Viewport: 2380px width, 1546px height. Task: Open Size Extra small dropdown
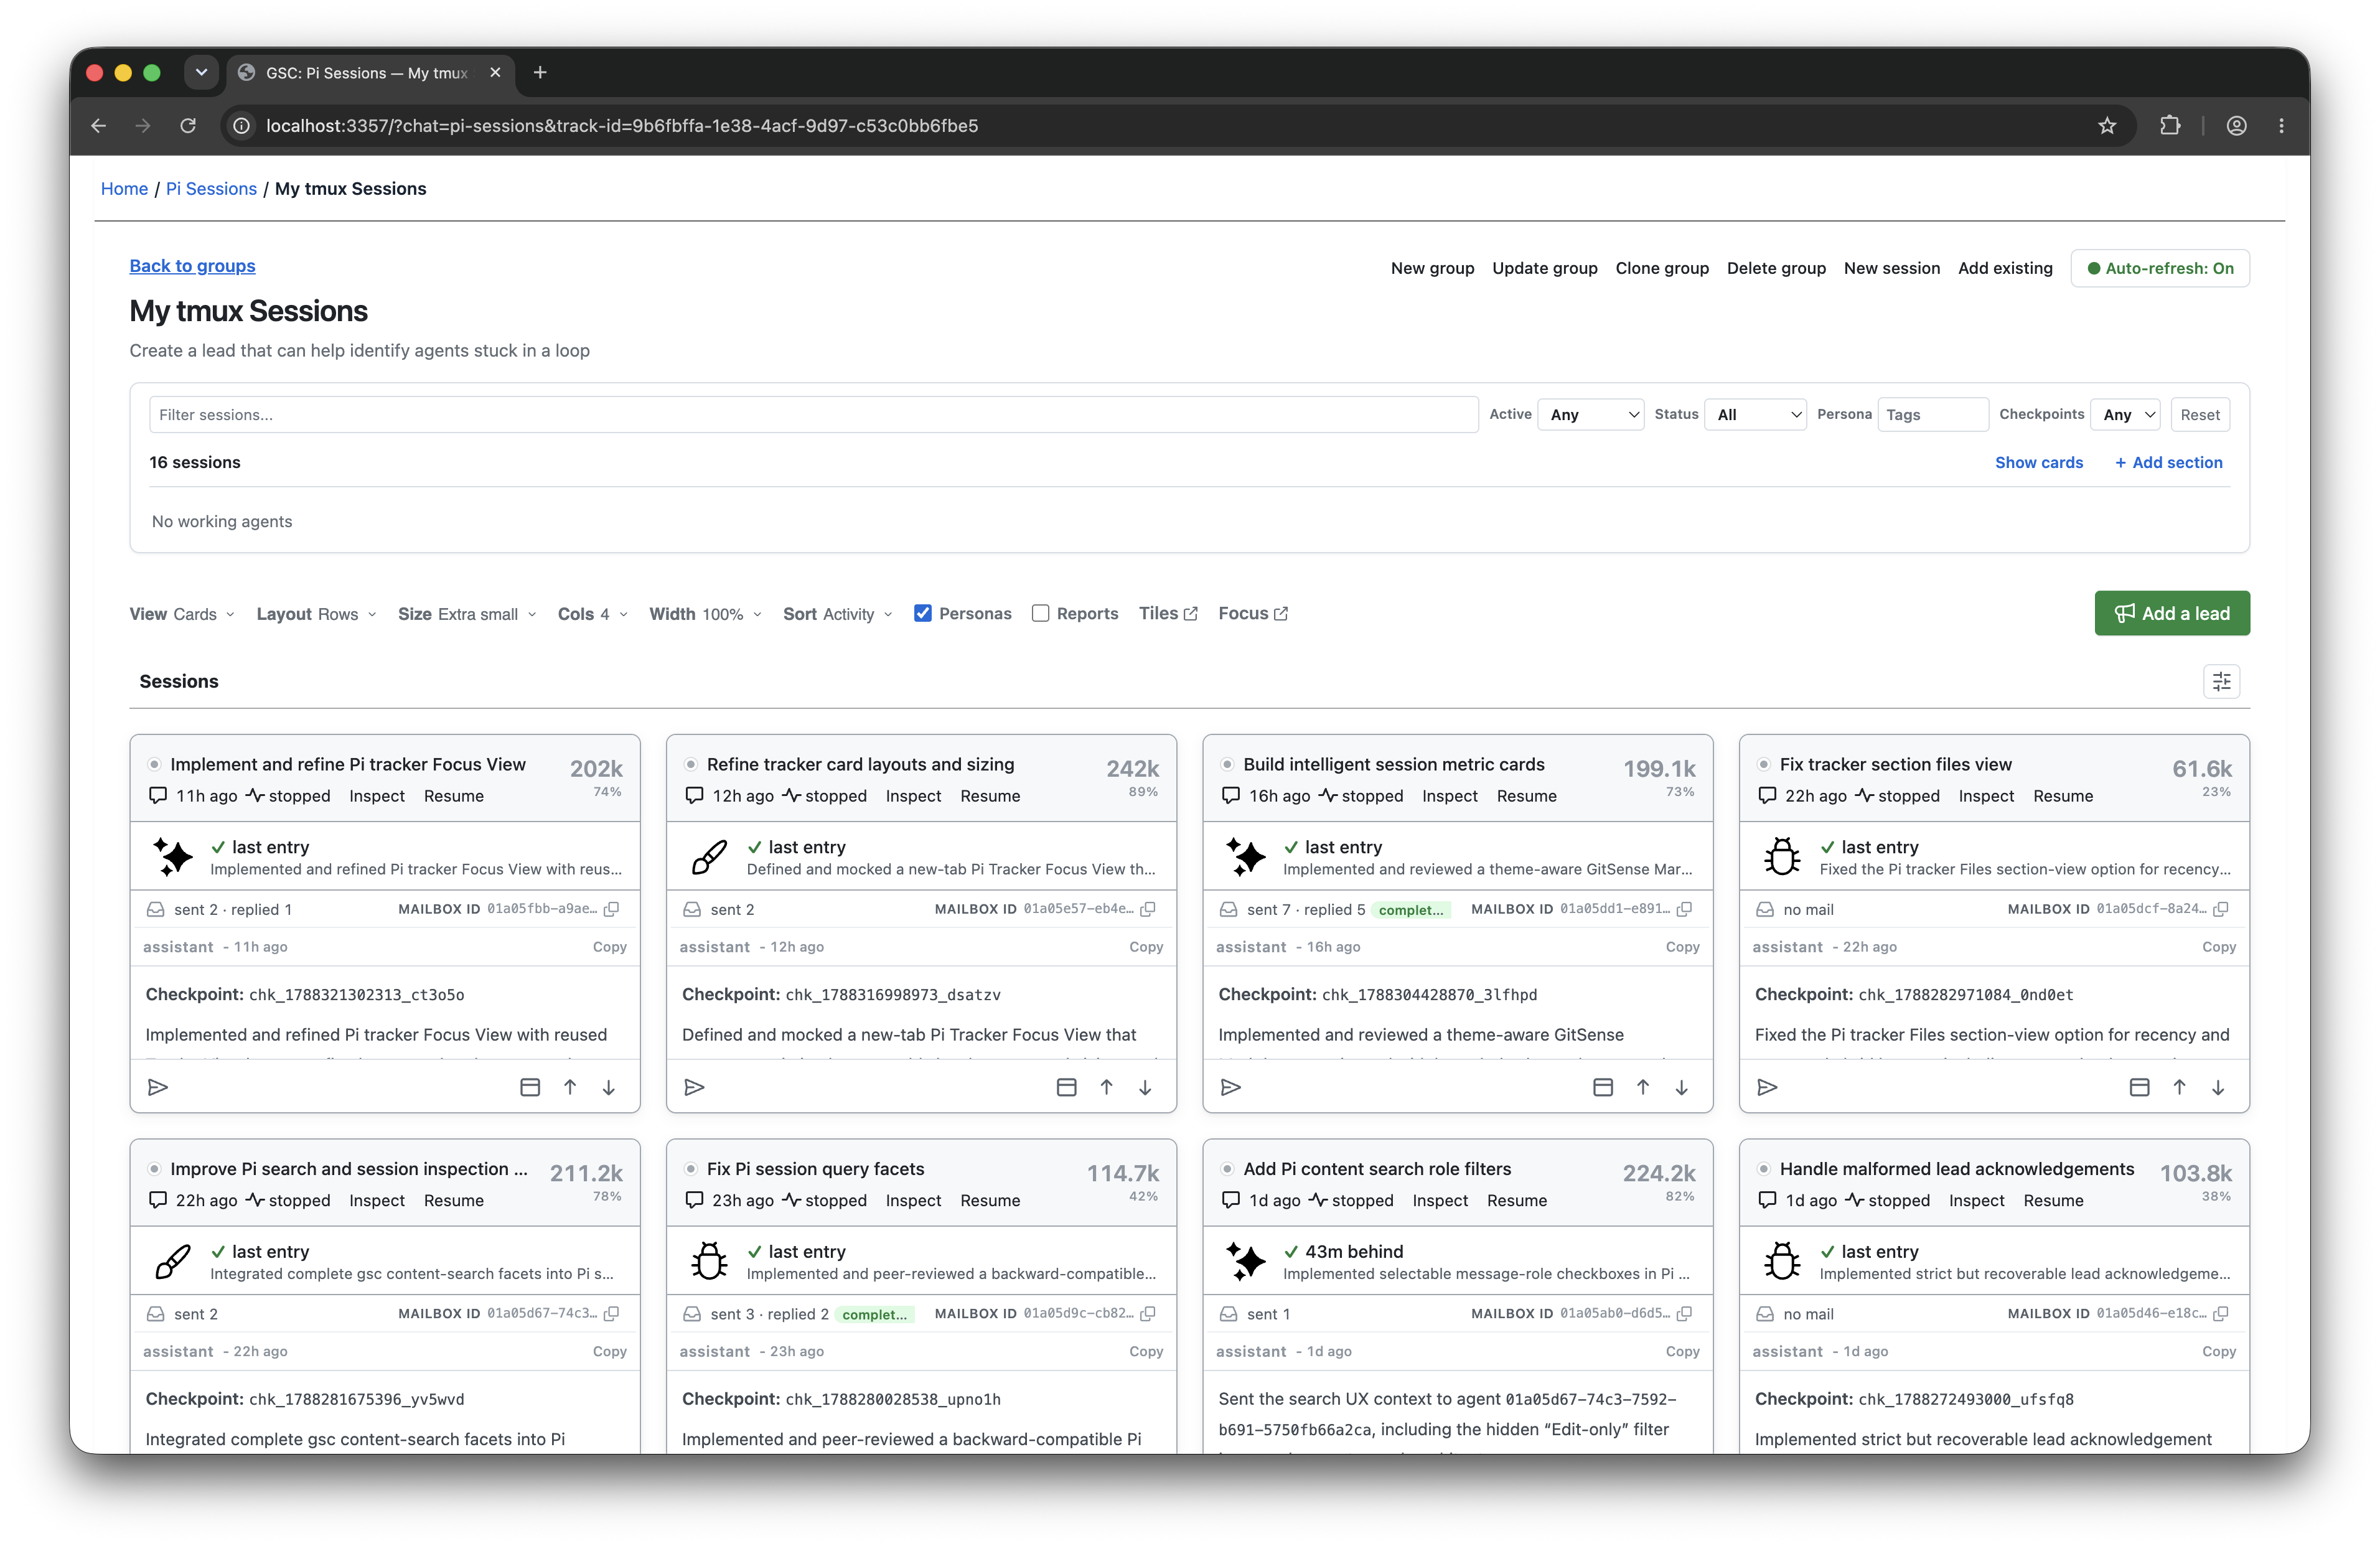pos(467,614)
